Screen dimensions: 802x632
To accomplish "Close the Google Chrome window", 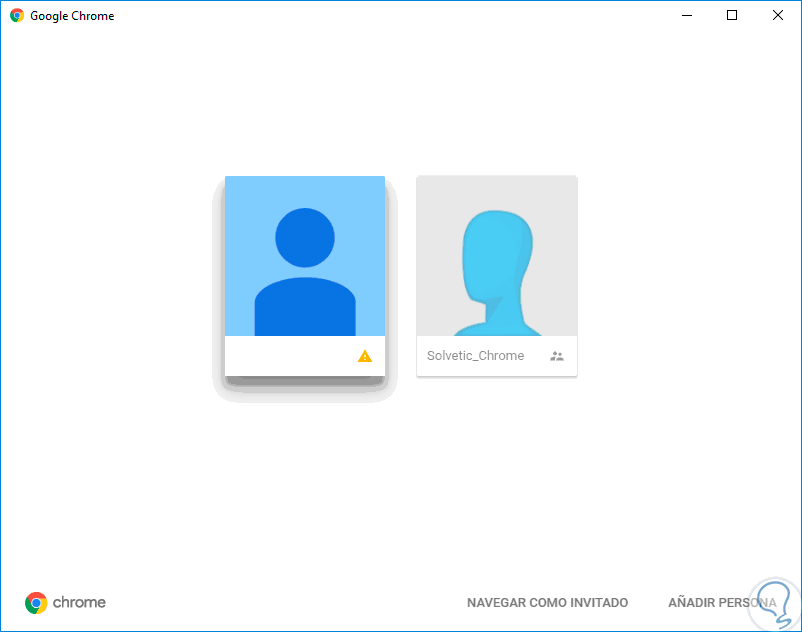I will tap(777, 15).
